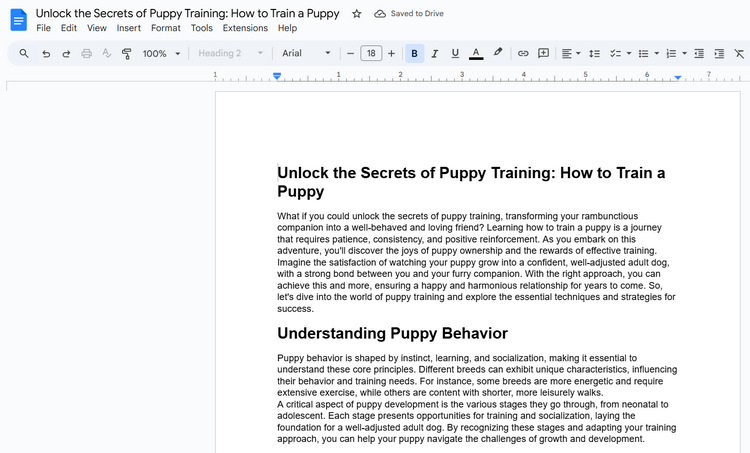Image resolution: width=750 pixels, height=453 pixels.
Task: Open the text color picker
Action: [x=476, y=53]
